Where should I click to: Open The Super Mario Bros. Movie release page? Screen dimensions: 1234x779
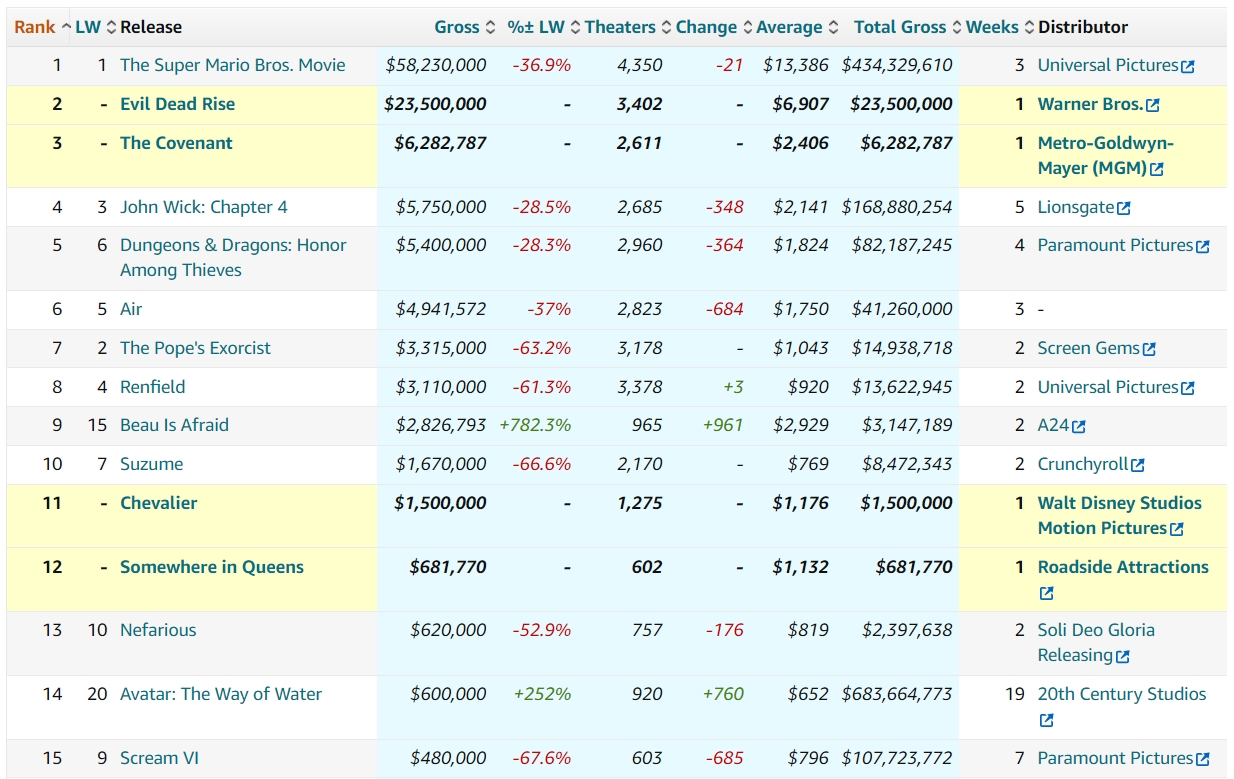click(x=233, y=65)
